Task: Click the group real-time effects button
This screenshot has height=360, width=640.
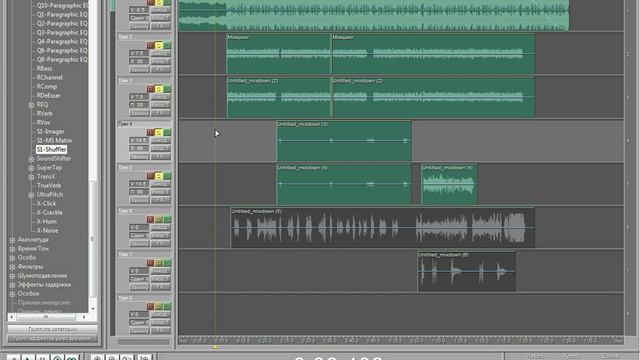Action: pos(52,339)
